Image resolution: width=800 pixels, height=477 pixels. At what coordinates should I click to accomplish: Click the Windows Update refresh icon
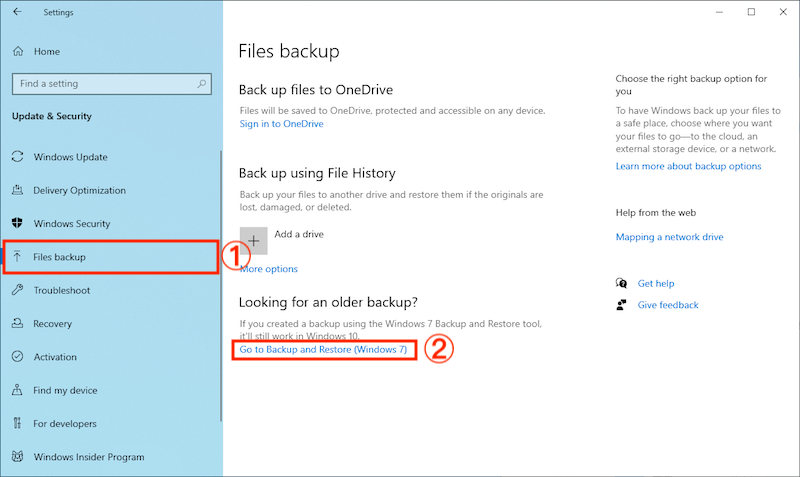[17, 157]
